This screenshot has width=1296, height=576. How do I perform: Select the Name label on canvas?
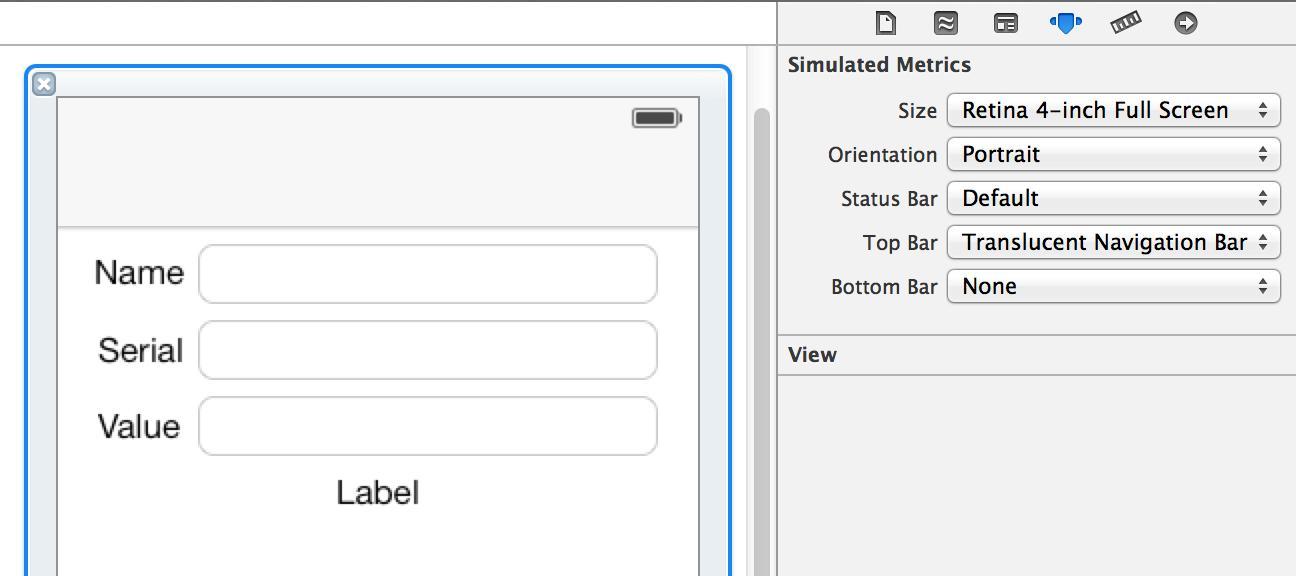139,272
